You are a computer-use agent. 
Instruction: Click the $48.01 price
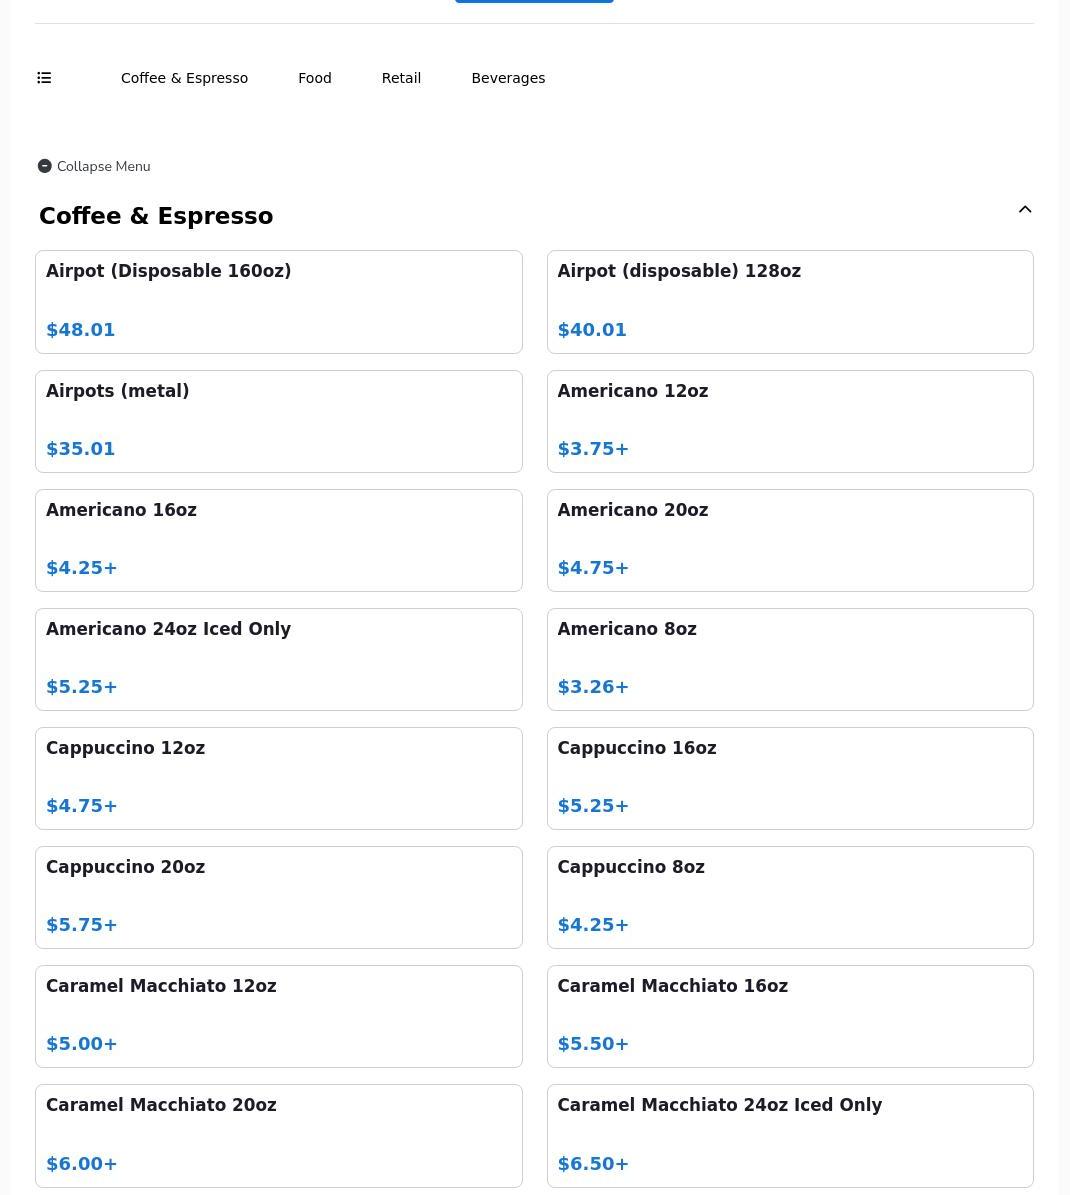tap(81, 330)
